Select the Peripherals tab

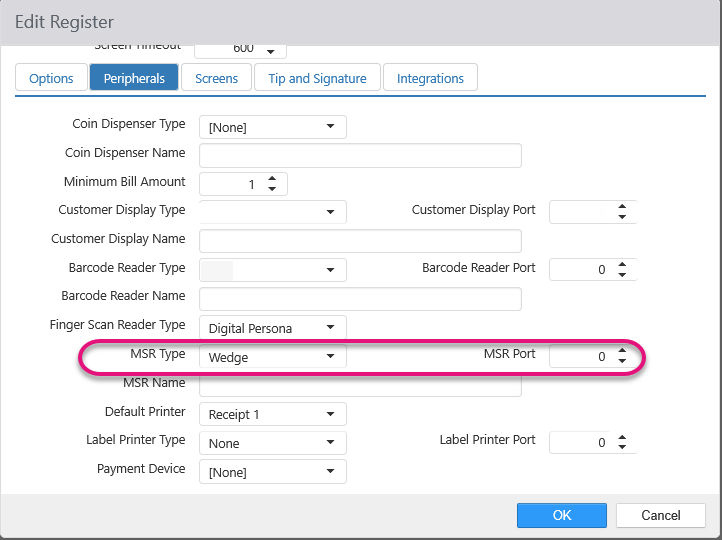point(134,78)
